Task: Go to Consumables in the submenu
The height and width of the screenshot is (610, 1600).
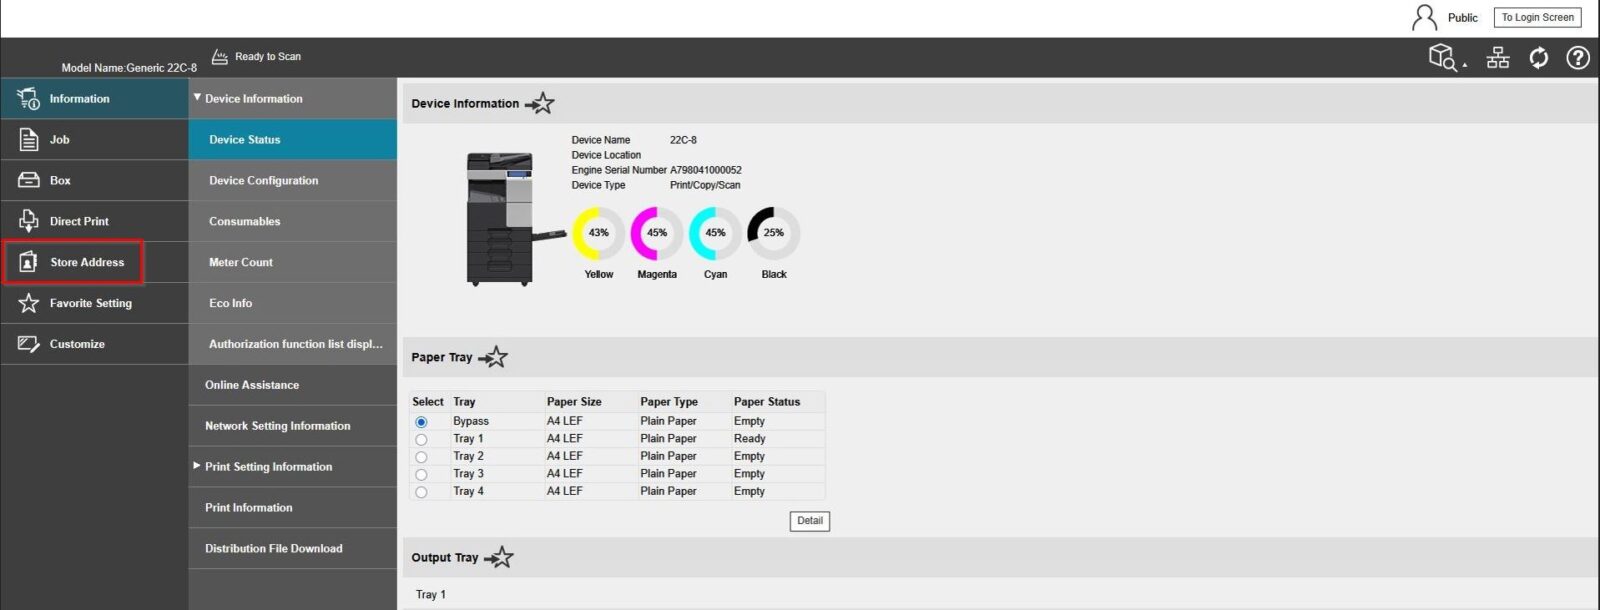Action: point(244,221)
